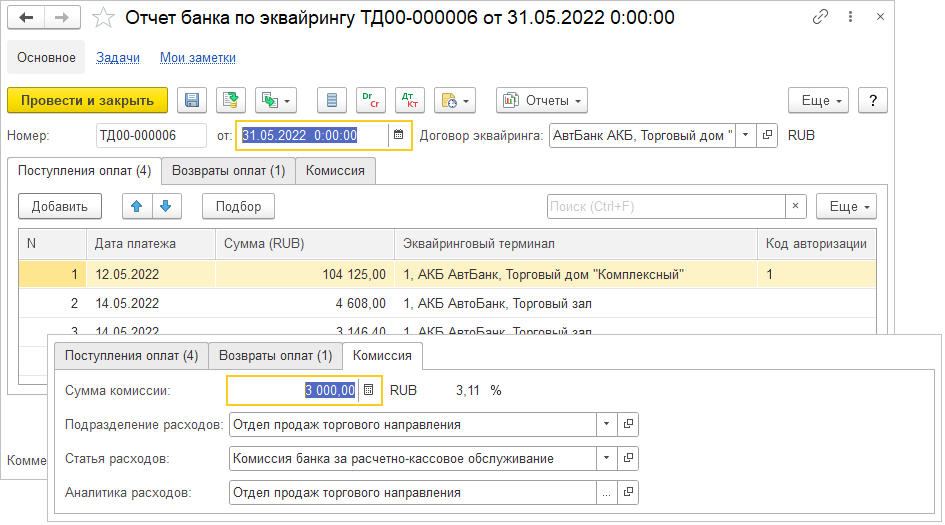Select the Поступления оплат (4) tab in main window
The image size is (945, 525).
pos(84,171)
